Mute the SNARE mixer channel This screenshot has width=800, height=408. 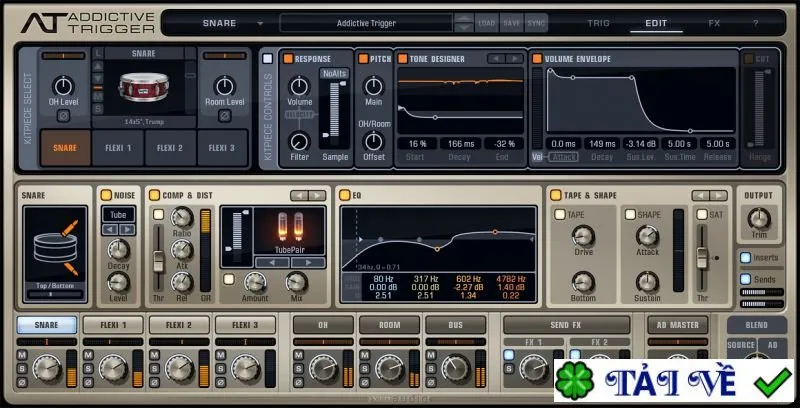[x=22, y=355]
